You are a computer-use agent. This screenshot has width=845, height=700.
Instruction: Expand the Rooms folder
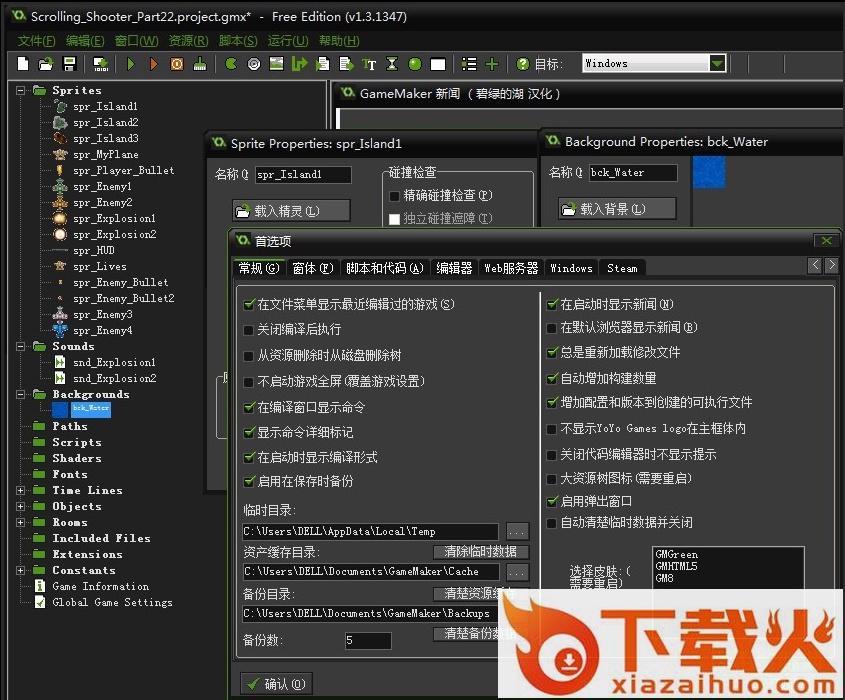20,522
